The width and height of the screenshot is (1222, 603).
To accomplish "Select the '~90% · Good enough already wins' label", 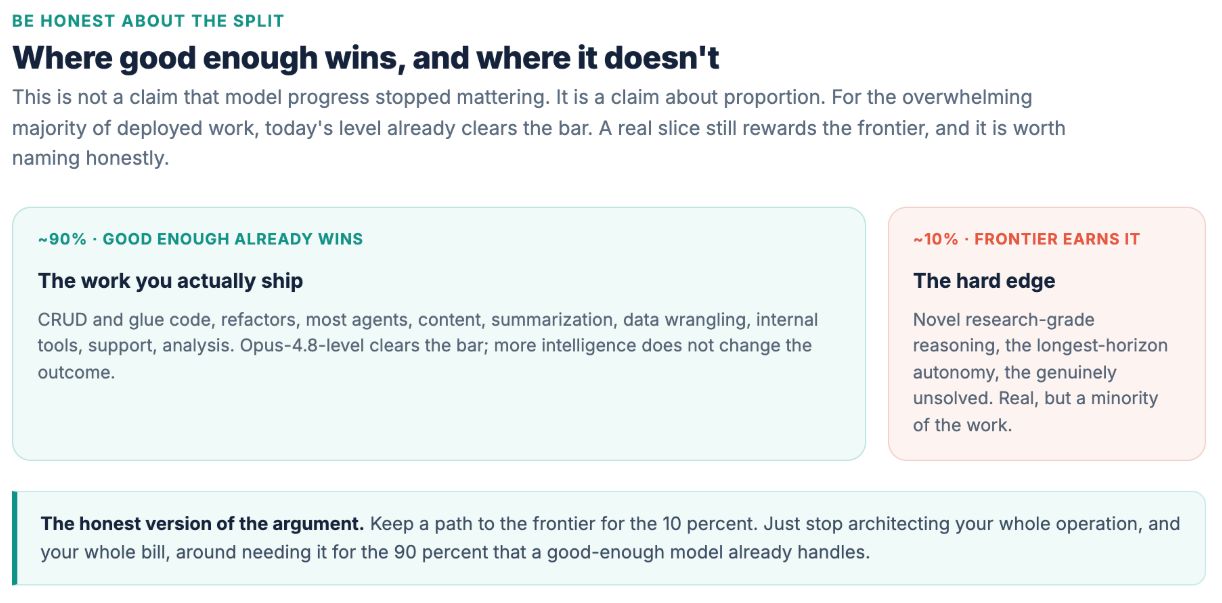I will point(201,239).
